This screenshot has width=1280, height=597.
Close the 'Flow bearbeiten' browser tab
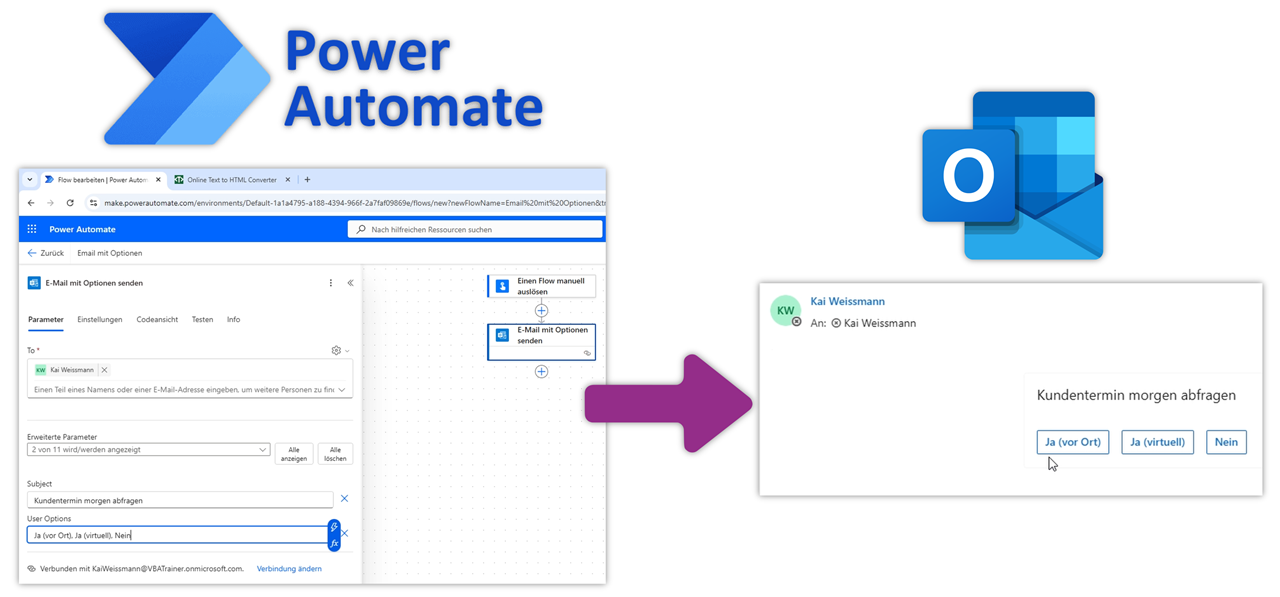(x=156, y=180)
